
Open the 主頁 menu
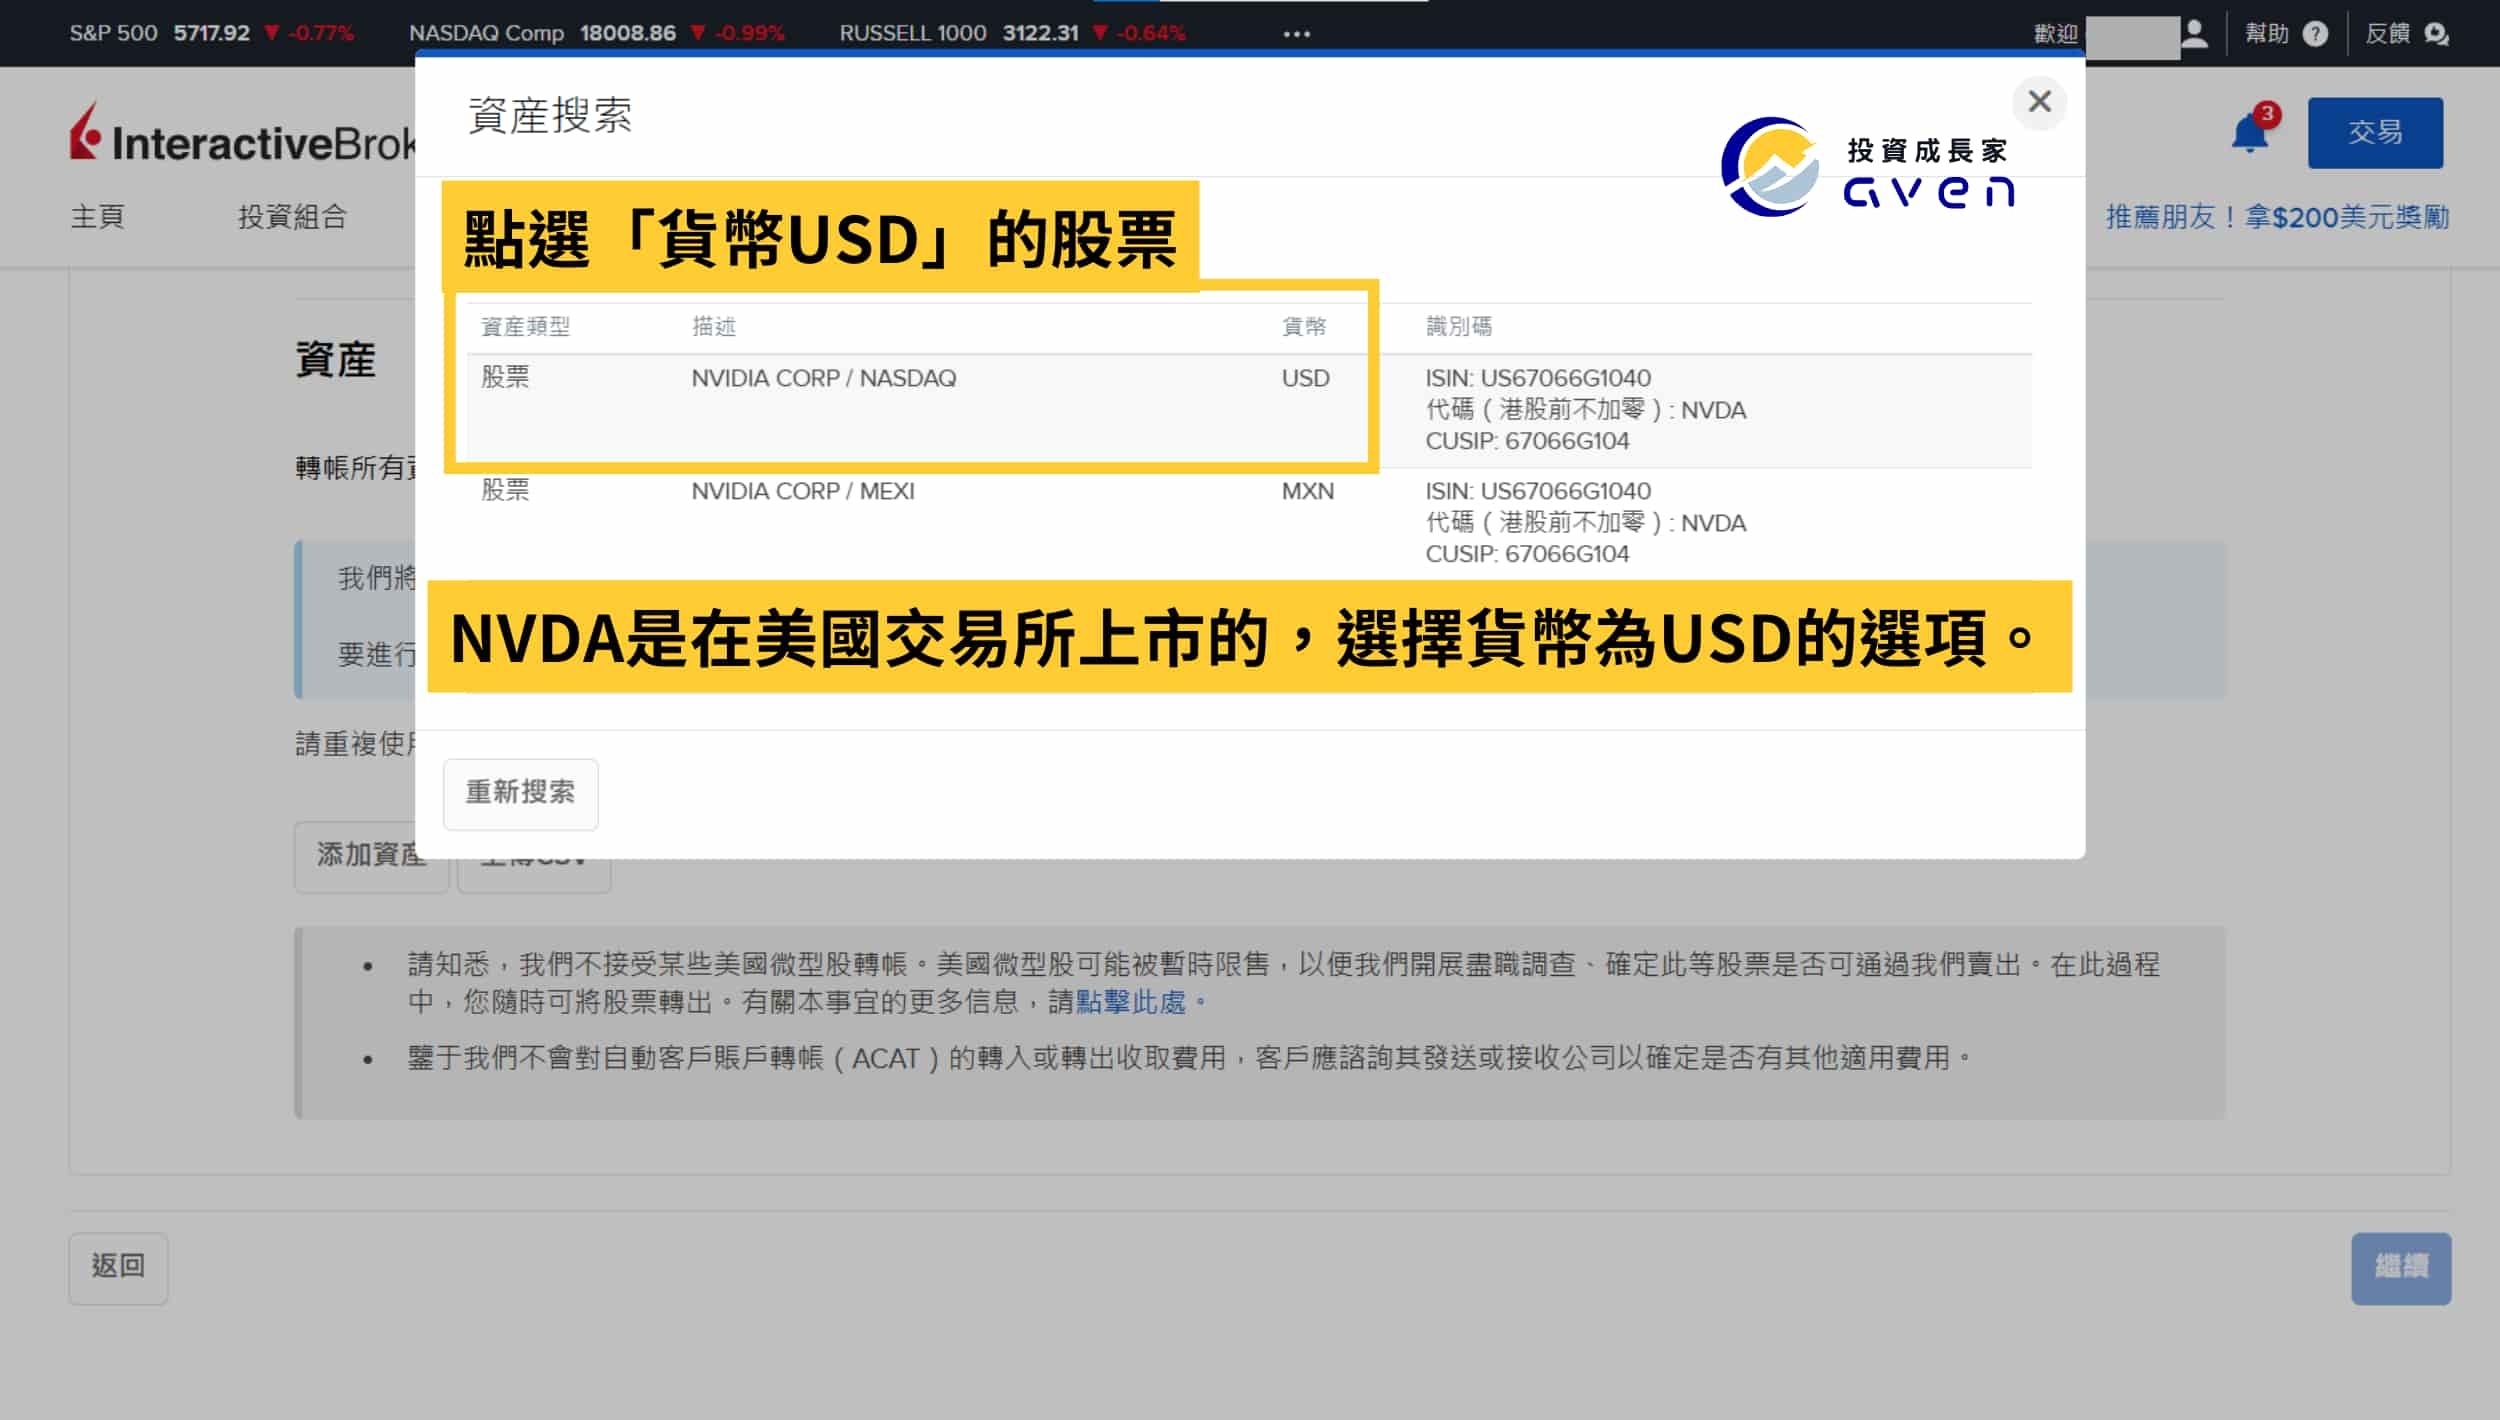tap(97, 217)
